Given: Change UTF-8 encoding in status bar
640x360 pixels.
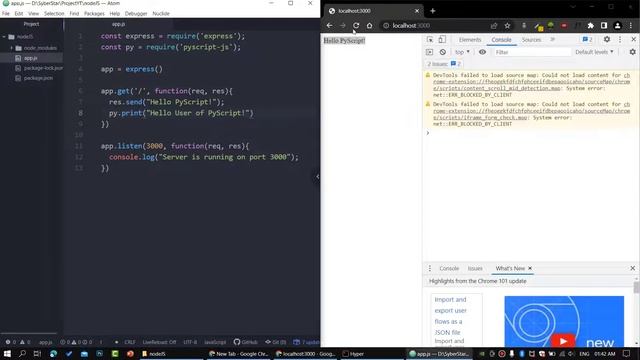Looking at the screenshot, I should [x=190, y=342].
